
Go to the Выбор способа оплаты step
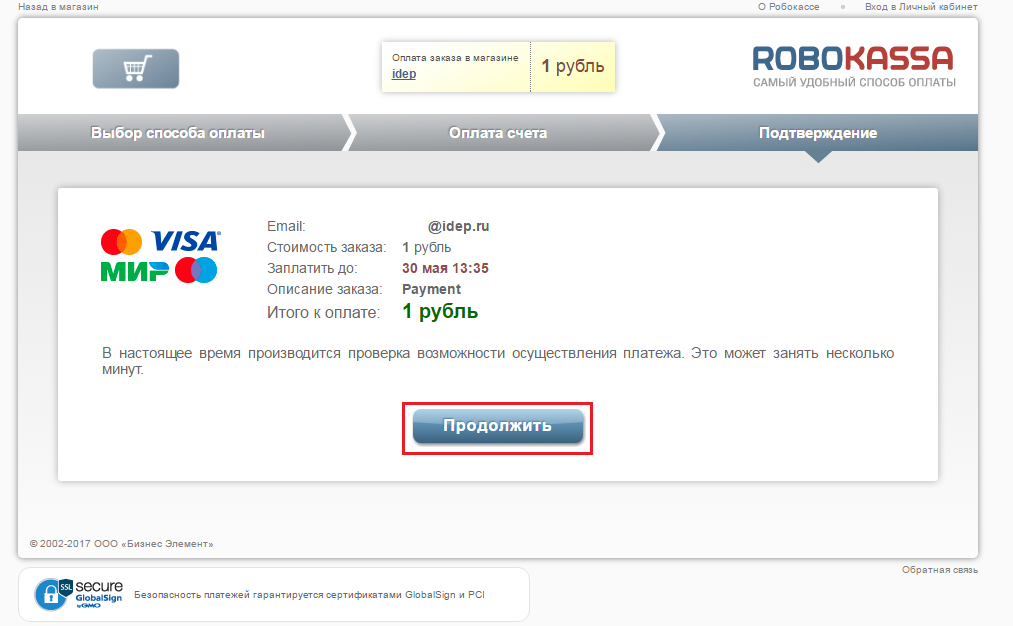178,133
